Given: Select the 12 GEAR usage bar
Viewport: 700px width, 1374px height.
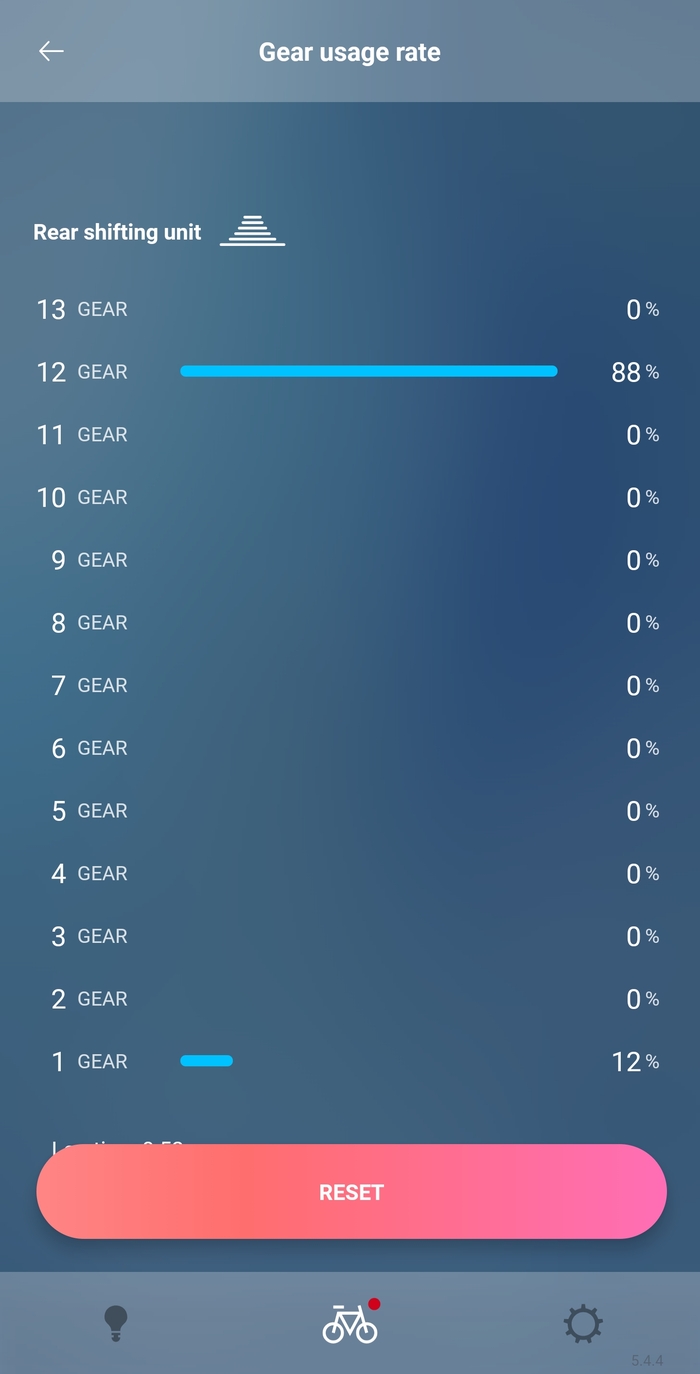Looking at the screenshot, I should pos(369,371).
